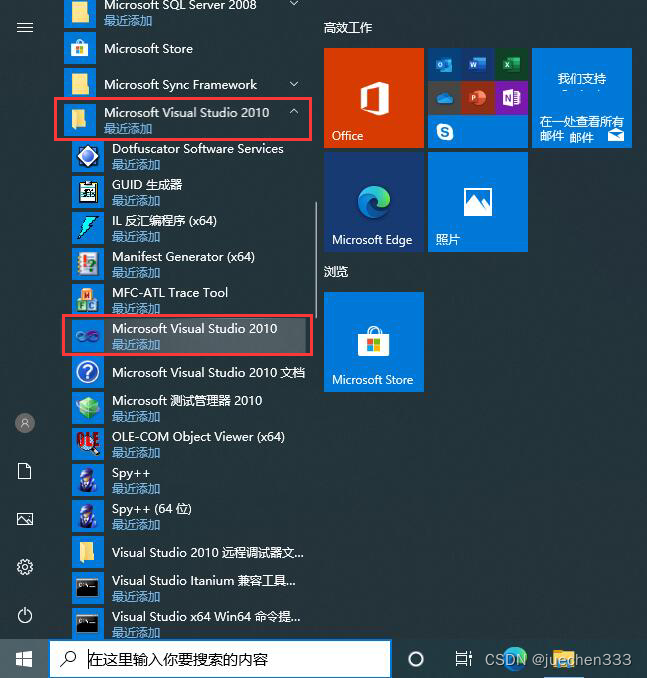
Task: Open Manifest Generator (x64)
Action: [190, 264]
